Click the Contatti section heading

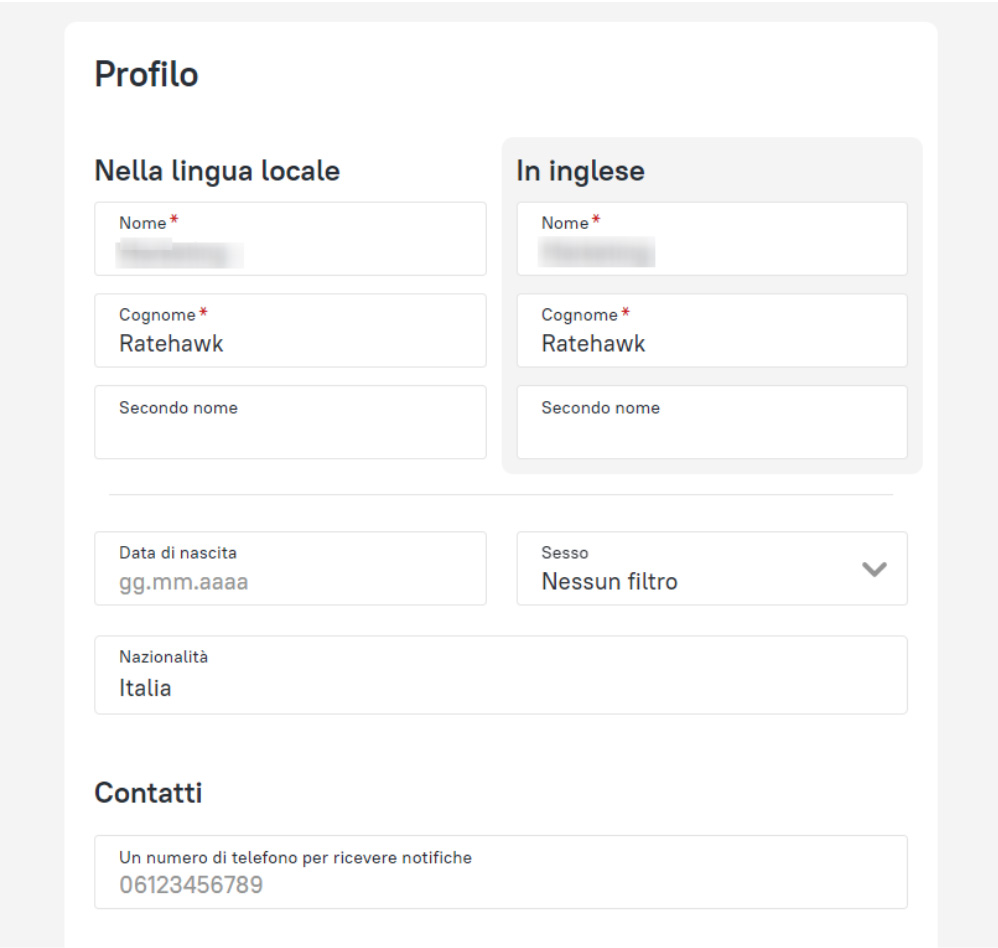148,793
